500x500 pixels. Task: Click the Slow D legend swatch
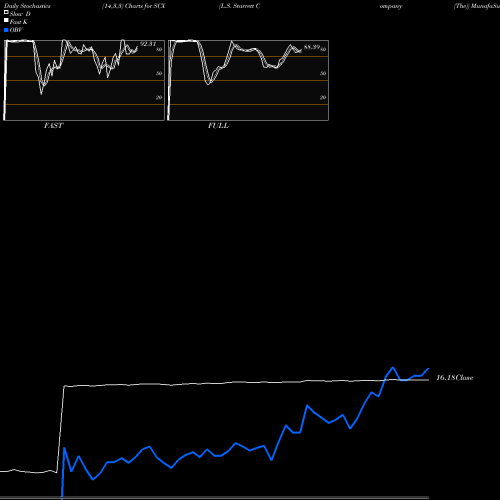point(6,12)
